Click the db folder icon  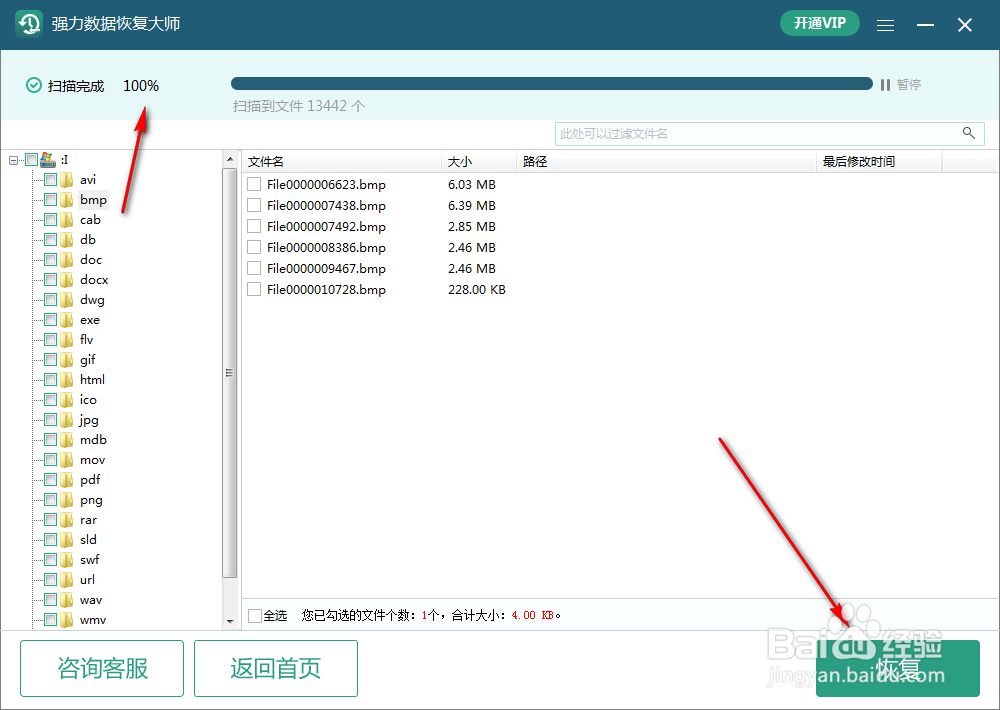click(x=67, y=240)
